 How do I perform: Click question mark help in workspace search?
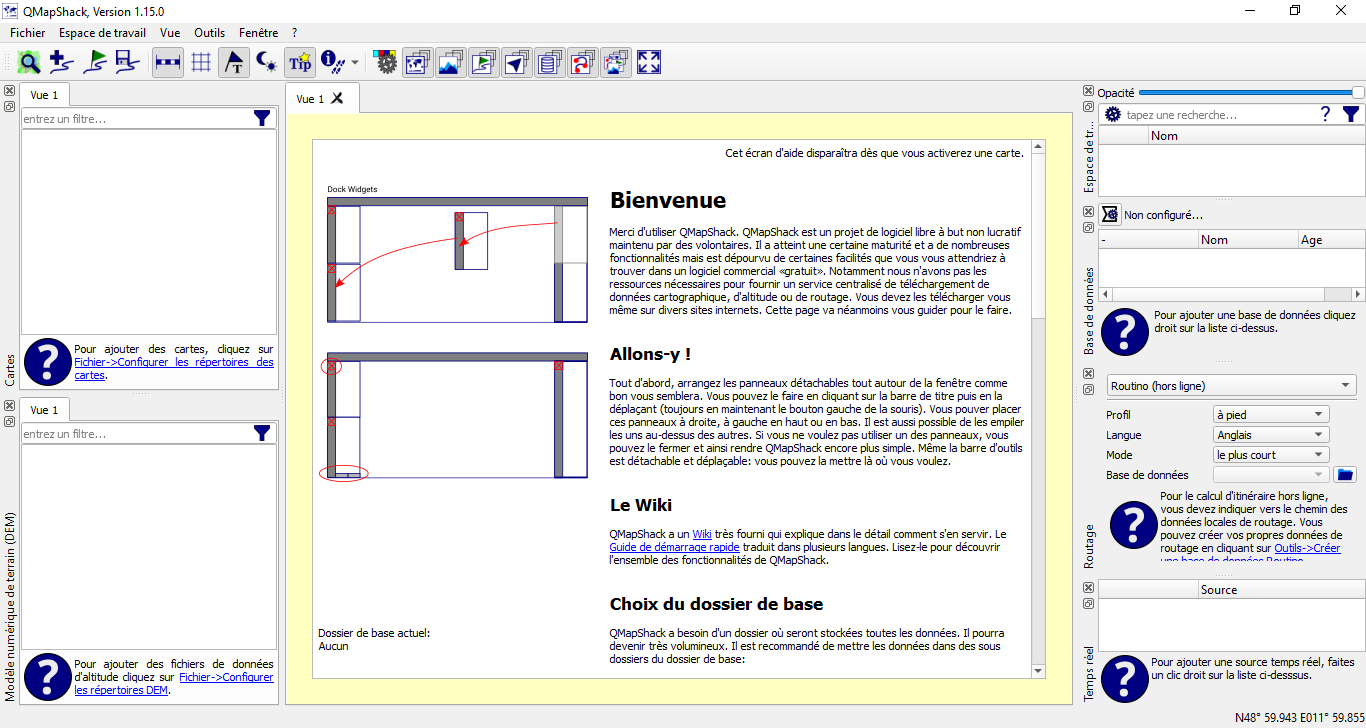click(1326, 114)
